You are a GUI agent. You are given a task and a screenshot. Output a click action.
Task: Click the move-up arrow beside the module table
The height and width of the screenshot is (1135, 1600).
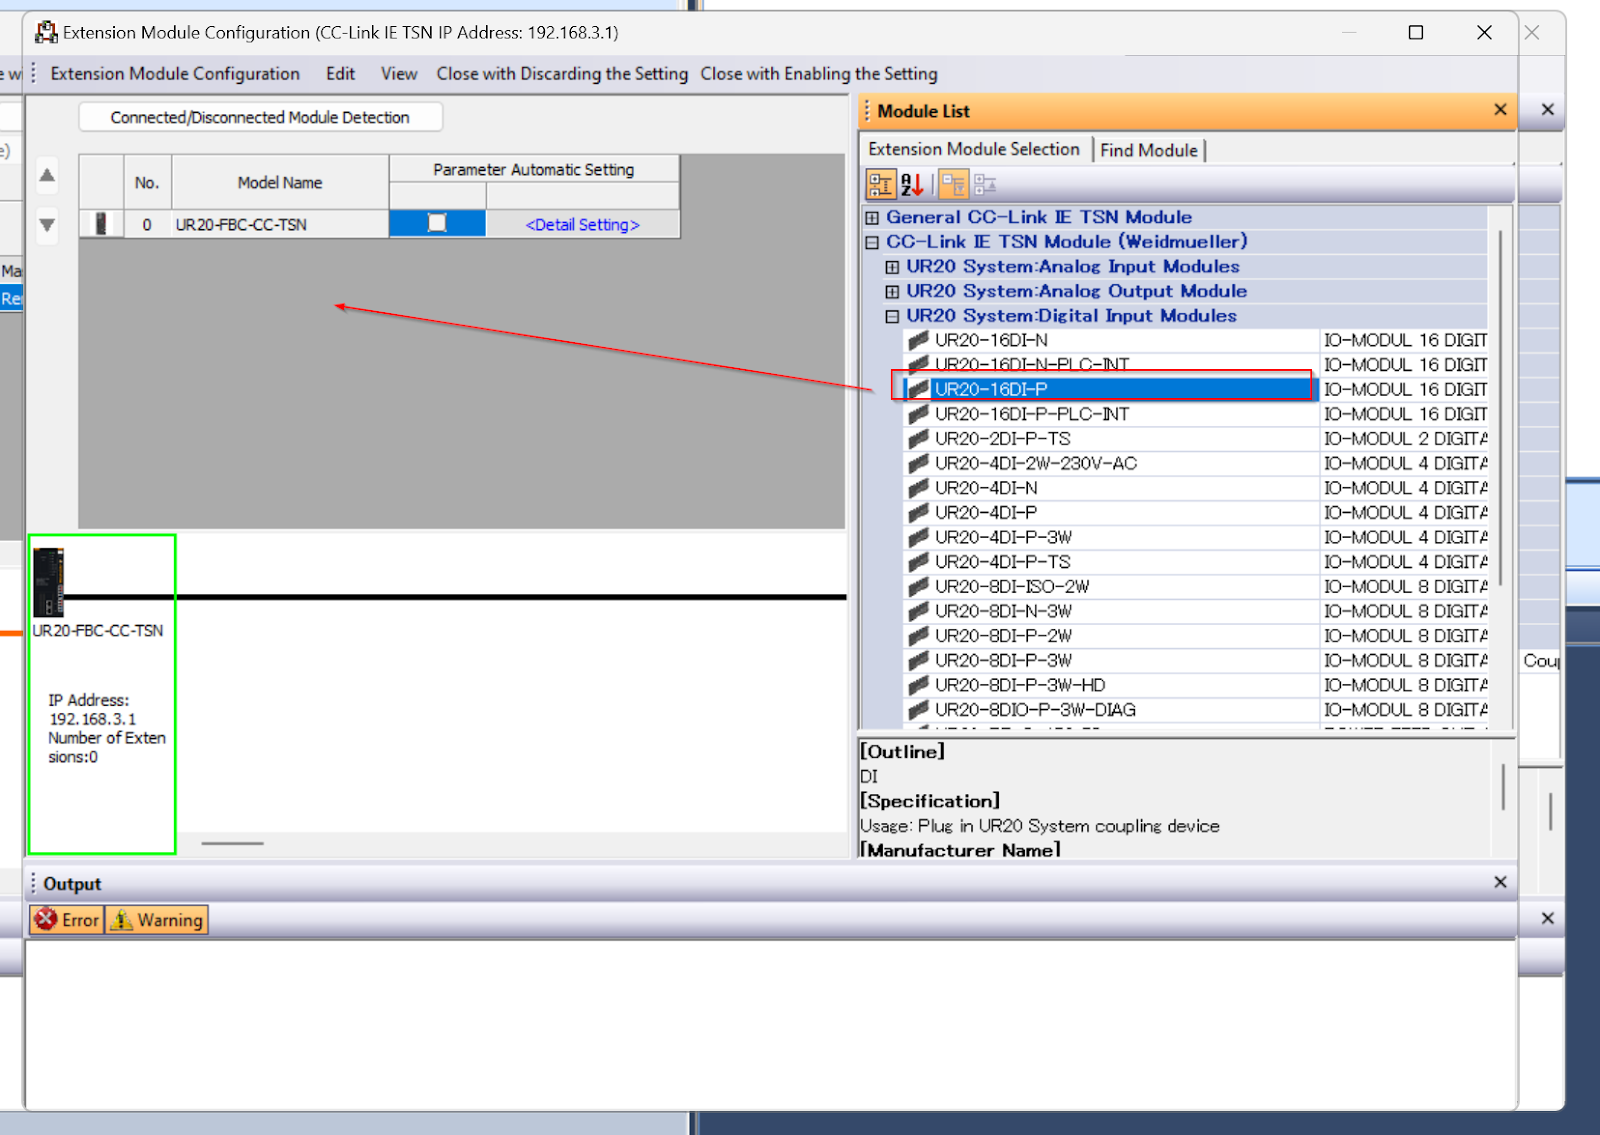coord(47,176)
